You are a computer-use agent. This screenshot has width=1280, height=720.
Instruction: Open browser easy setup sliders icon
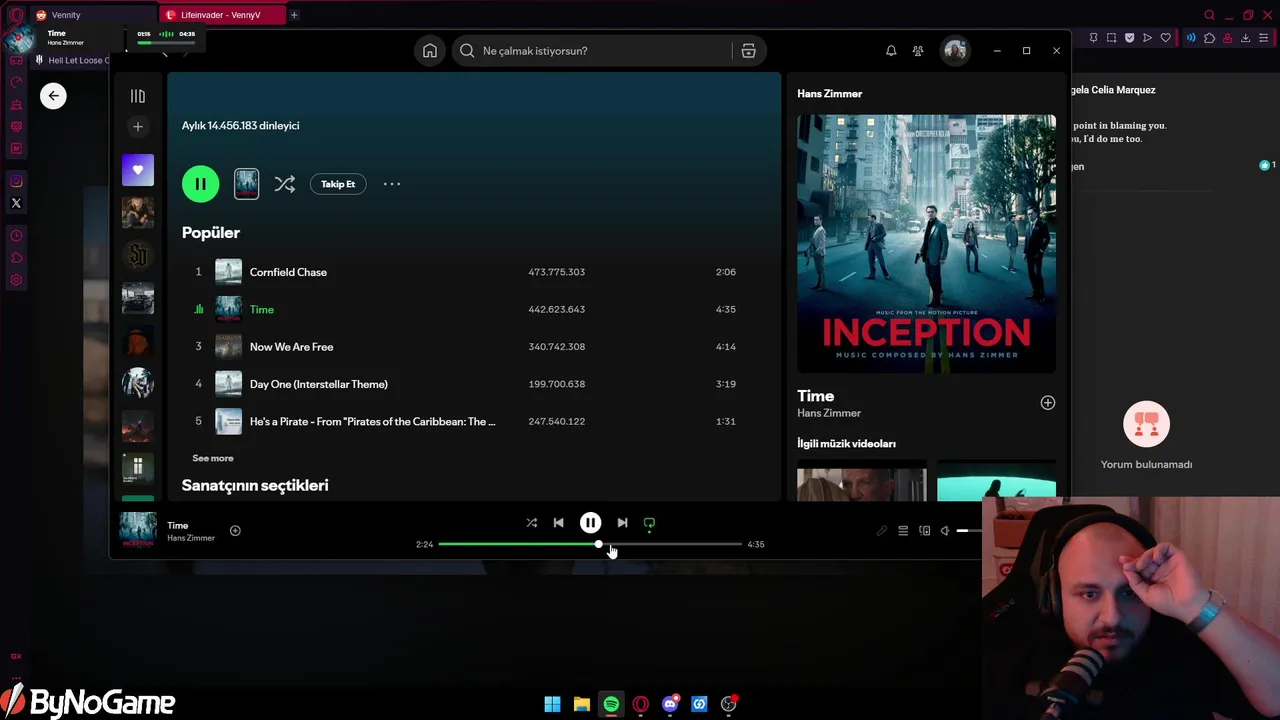tap(1263, 38)
